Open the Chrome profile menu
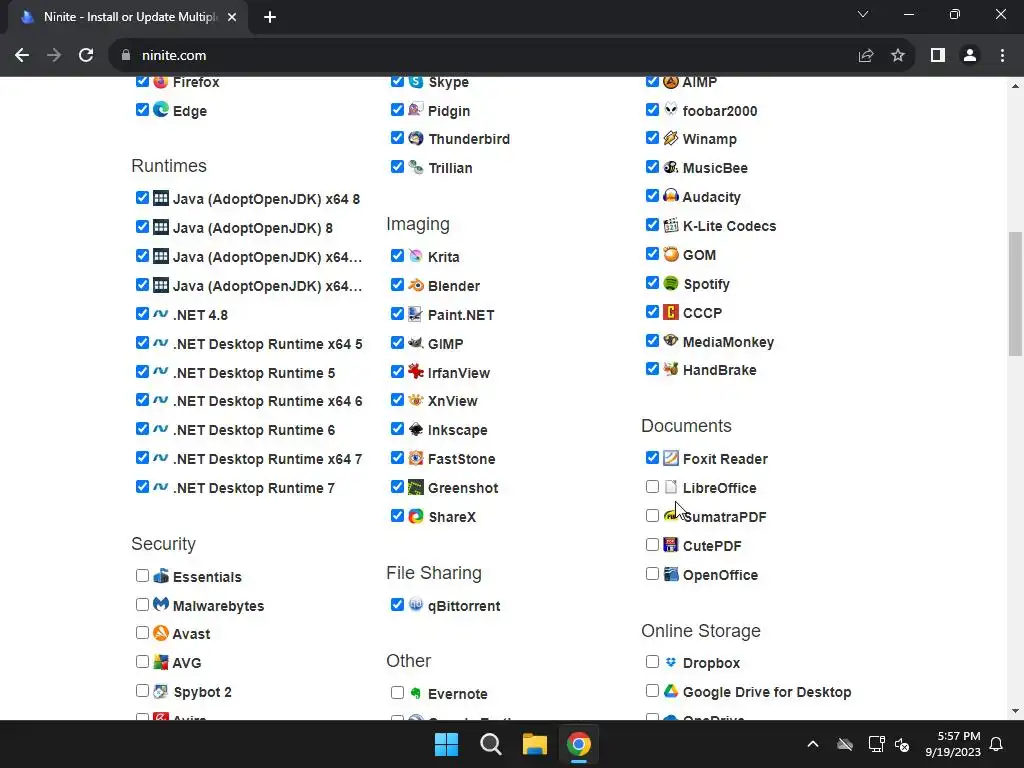The width and height of the screenshot is (1024, 768). tap(970, 56)
